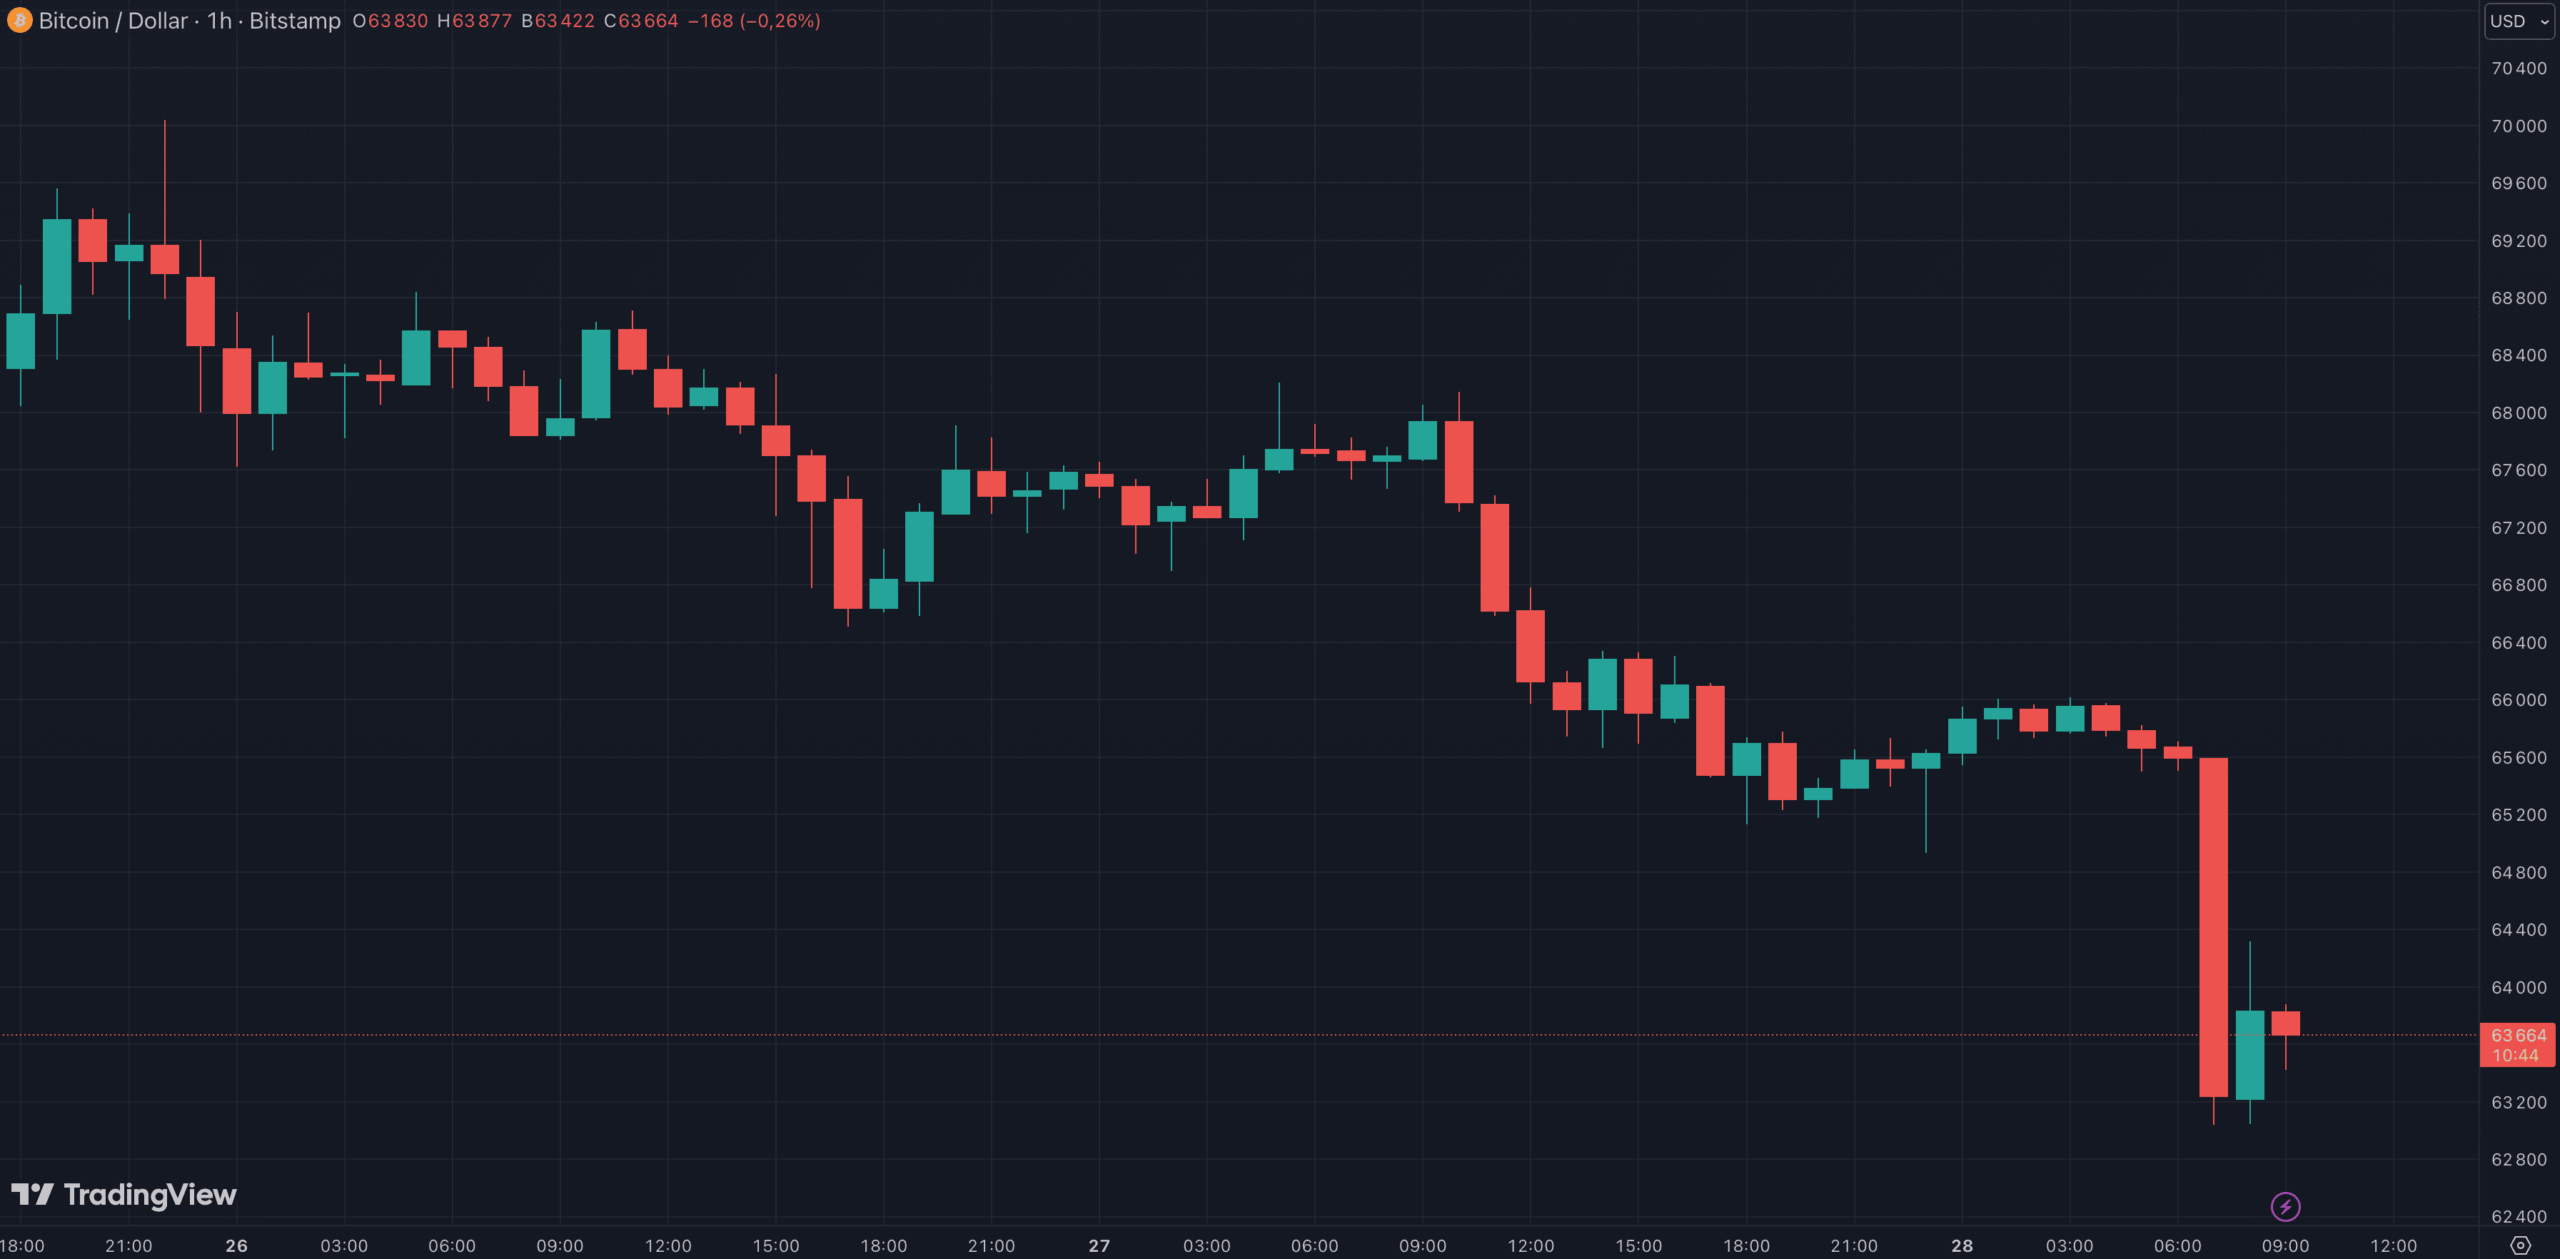Select the date 26 time axis marker
The width and height of the screenshot is (2560, 1259).
(236, 1246)
